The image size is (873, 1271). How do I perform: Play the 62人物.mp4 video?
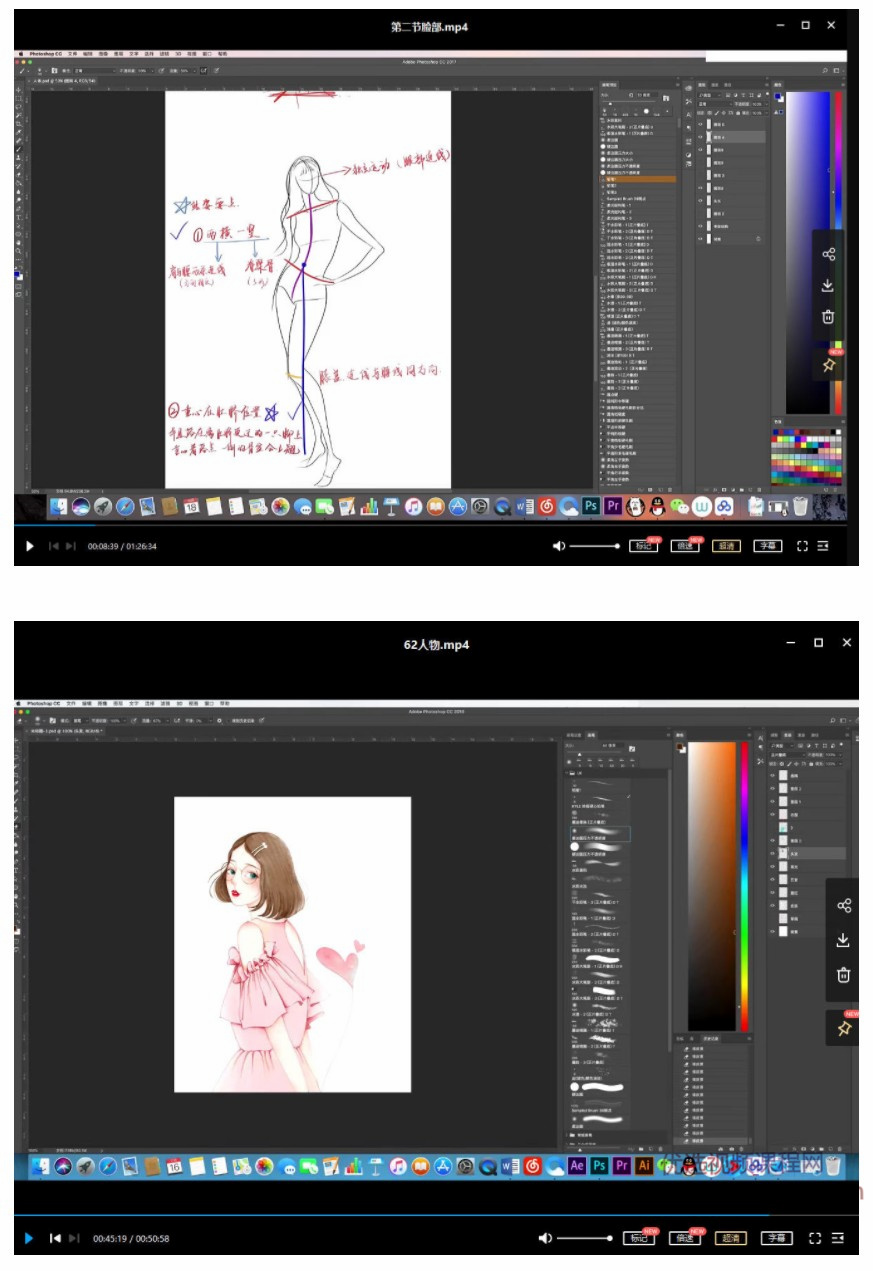29,1238
